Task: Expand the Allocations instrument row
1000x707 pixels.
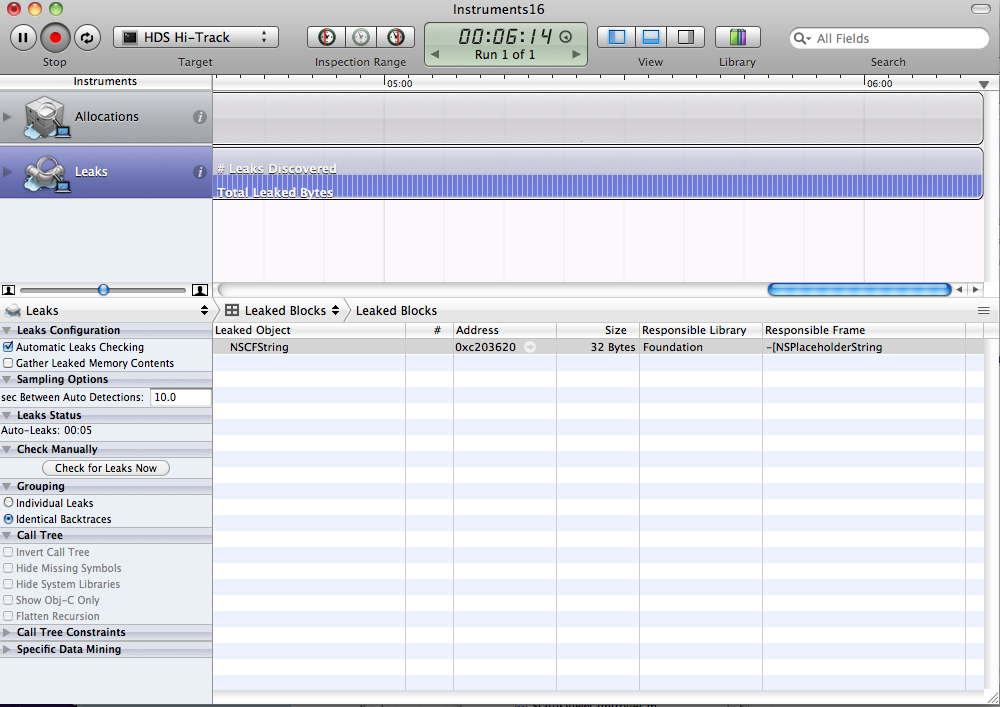Action: click(9, 117)
